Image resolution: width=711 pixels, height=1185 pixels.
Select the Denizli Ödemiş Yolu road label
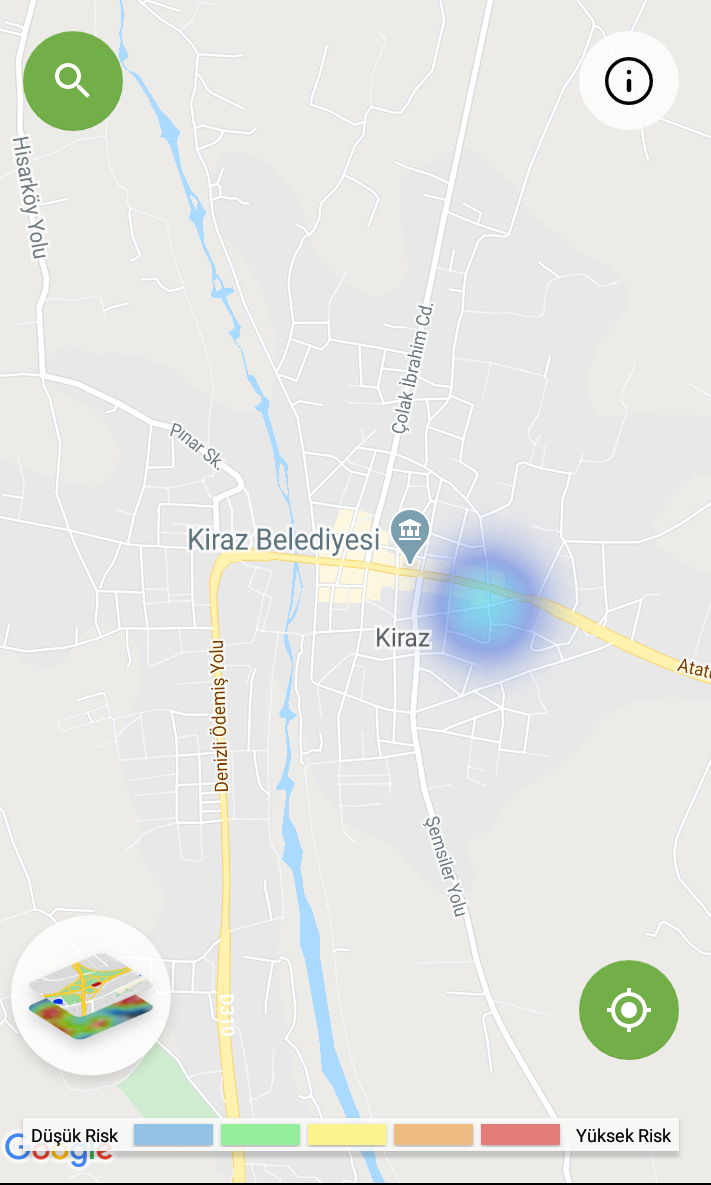pyautogui.click(x=221, y=715)
